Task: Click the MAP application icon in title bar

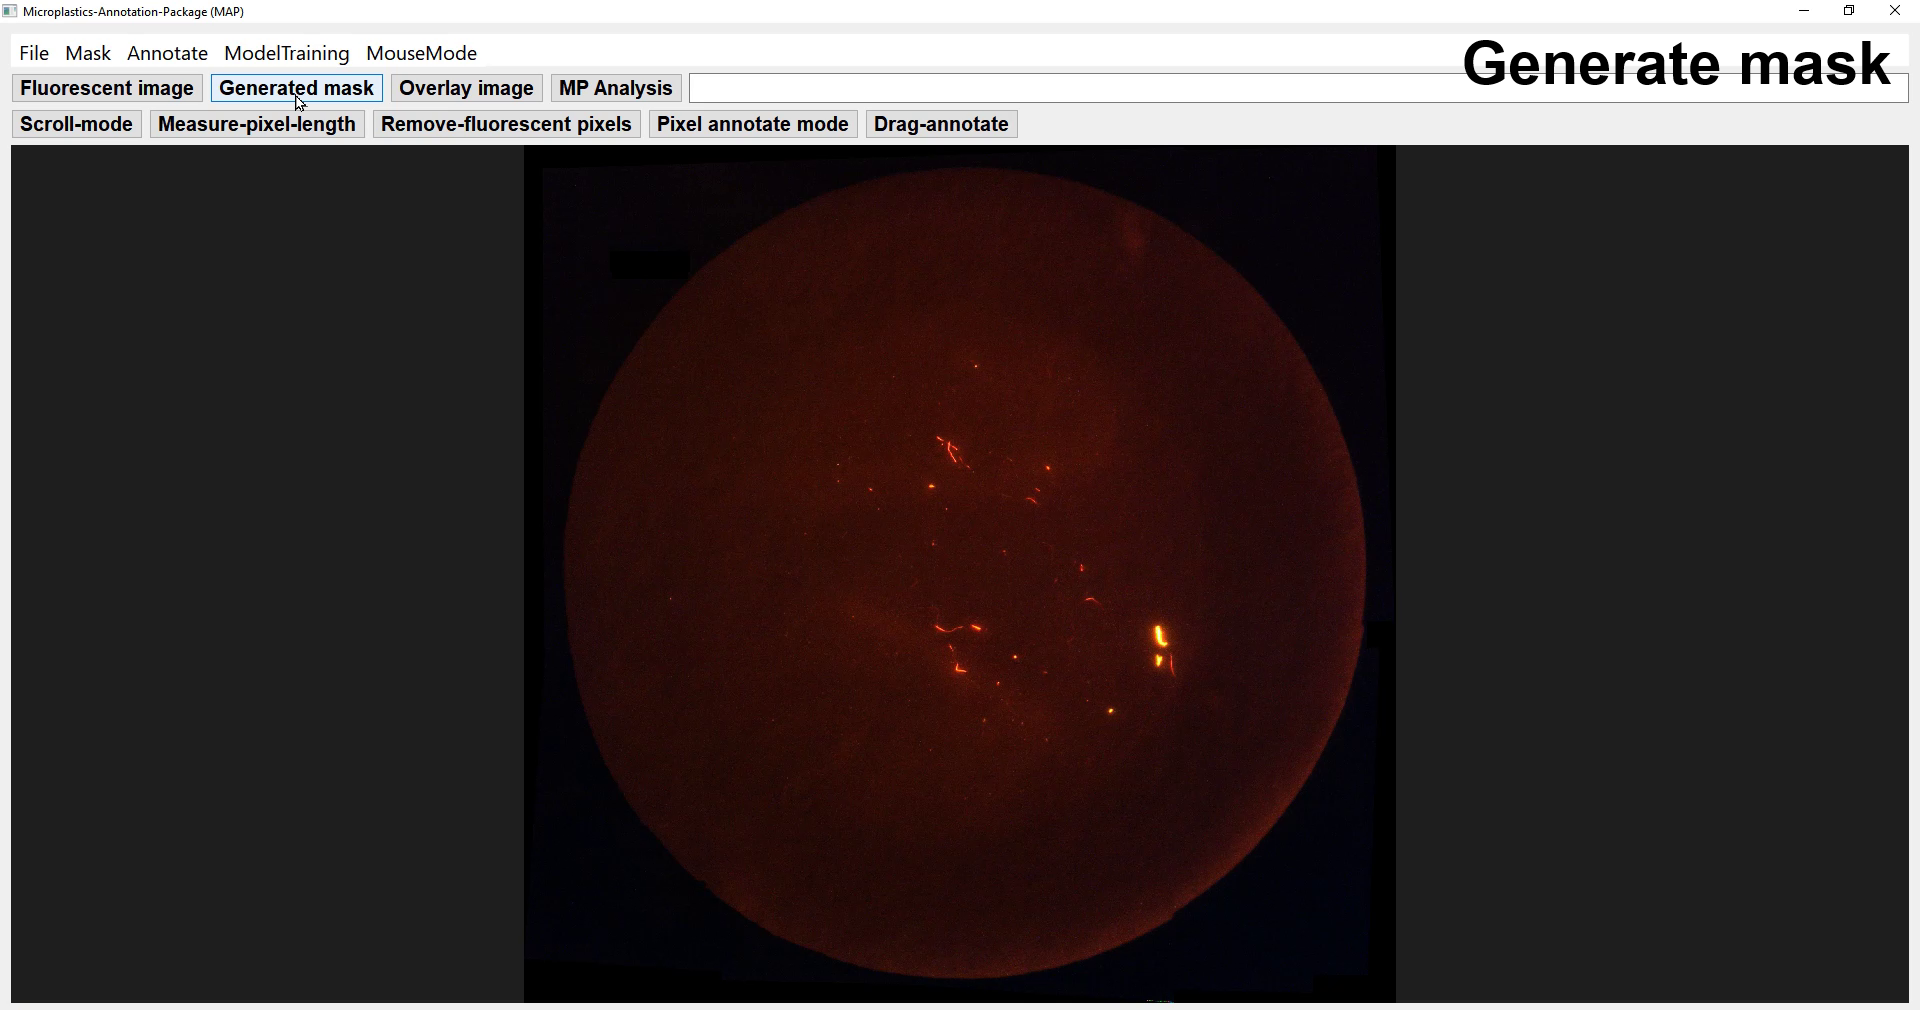Action: click(10, 11)
